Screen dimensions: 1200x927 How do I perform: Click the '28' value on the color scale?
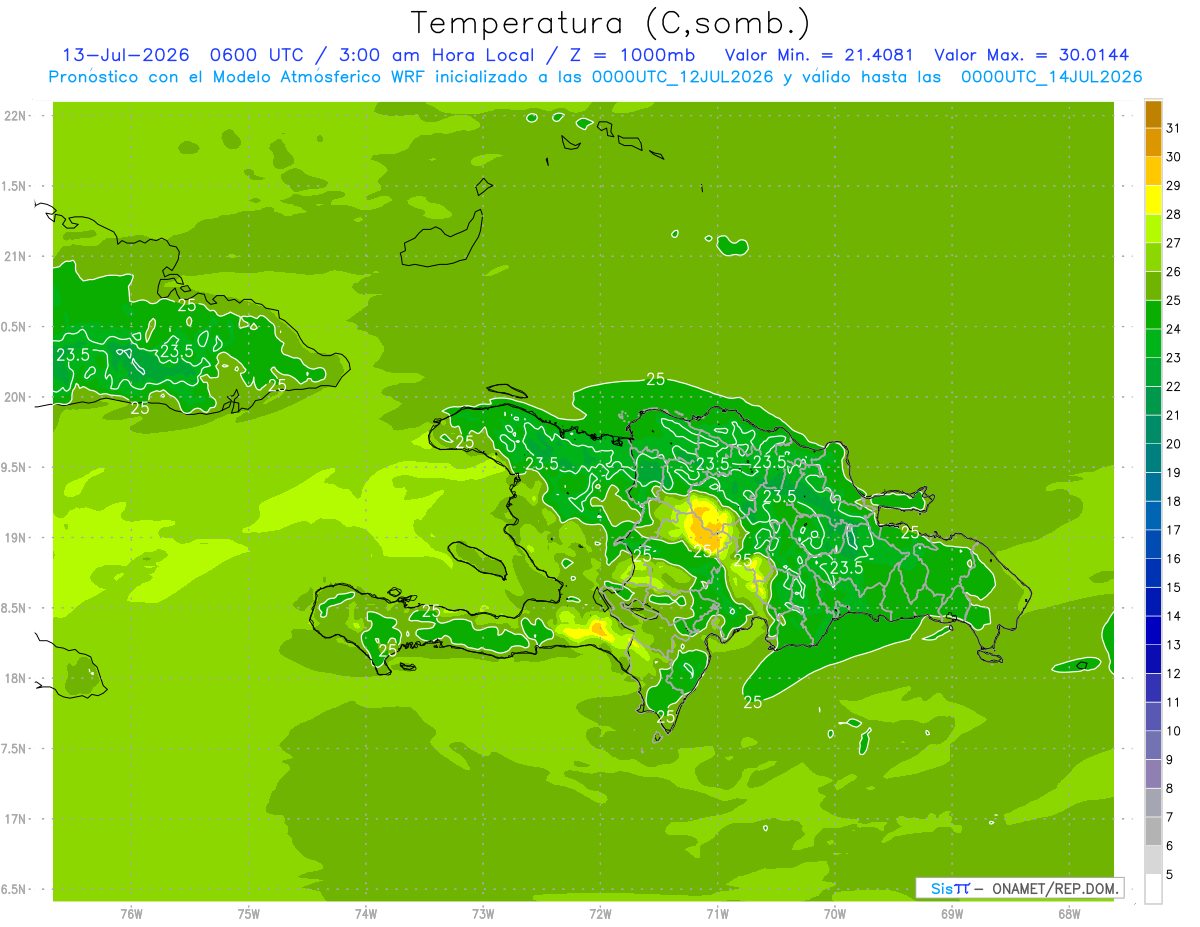tap(1174, 214)
